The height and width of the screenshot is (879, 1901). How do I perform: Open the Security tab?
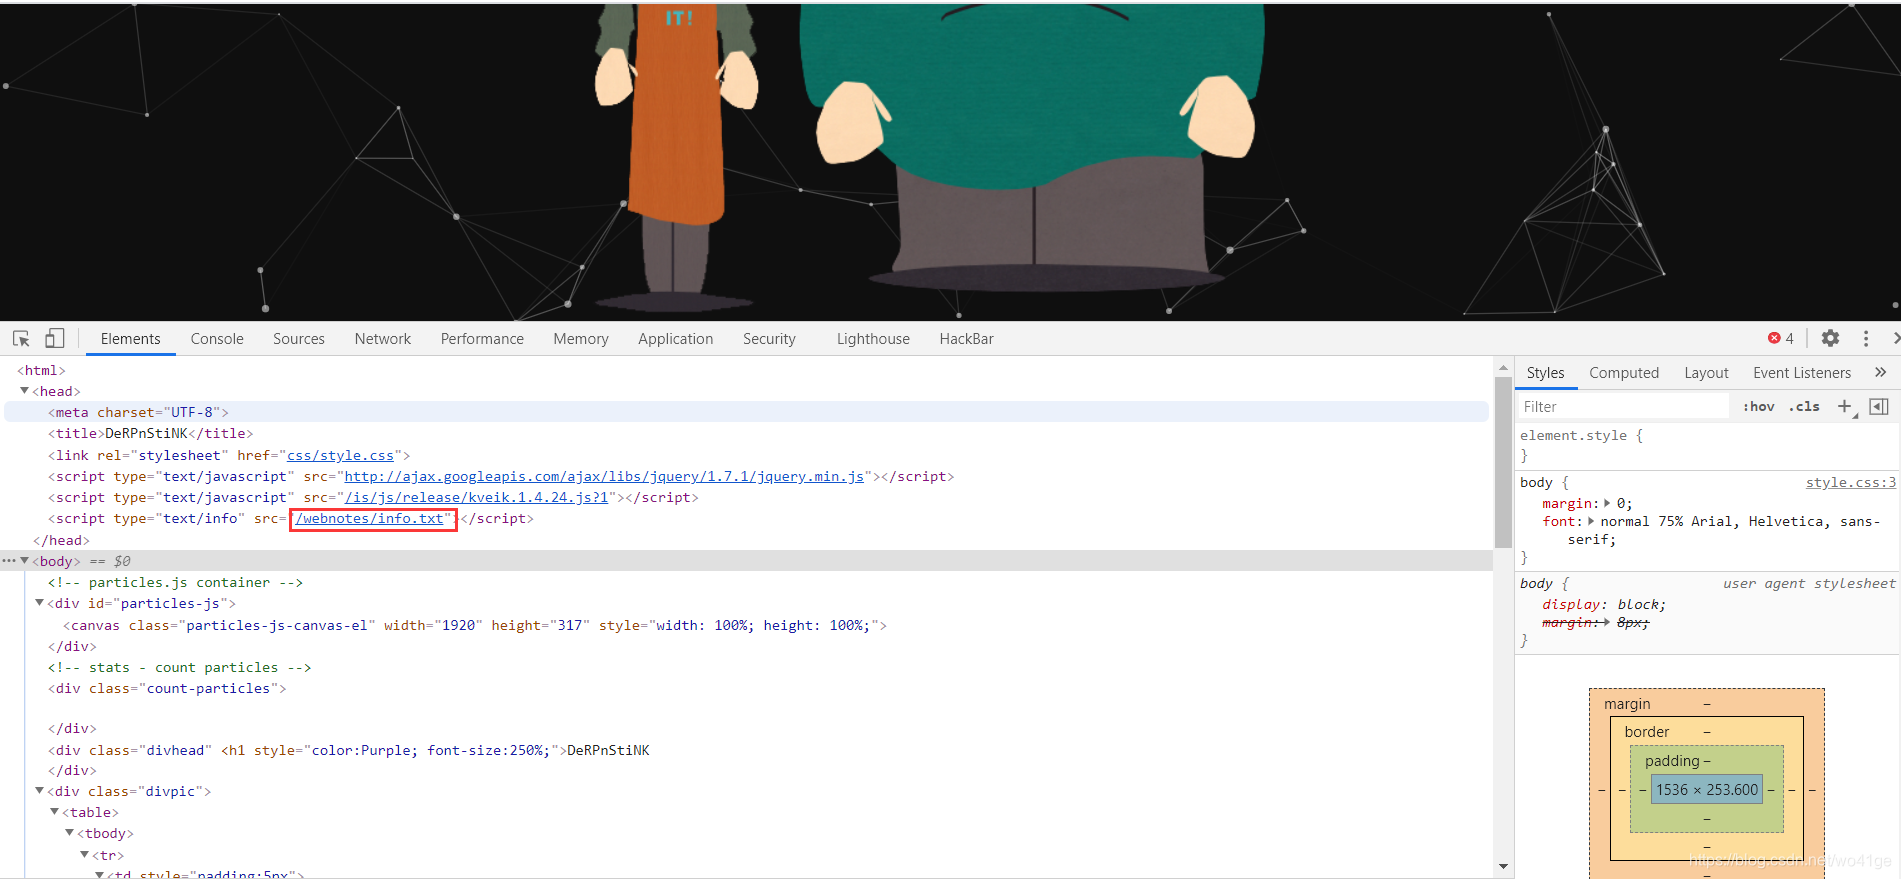[769, 339]
